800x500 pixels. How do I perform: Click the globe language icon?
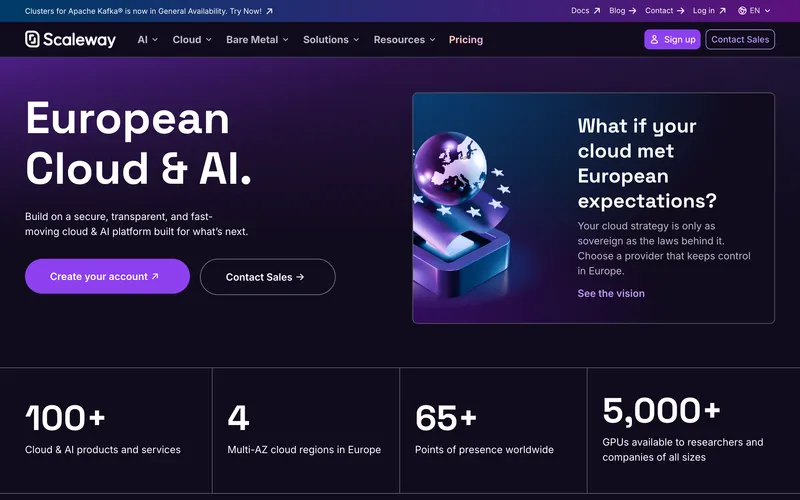[742, 11]
